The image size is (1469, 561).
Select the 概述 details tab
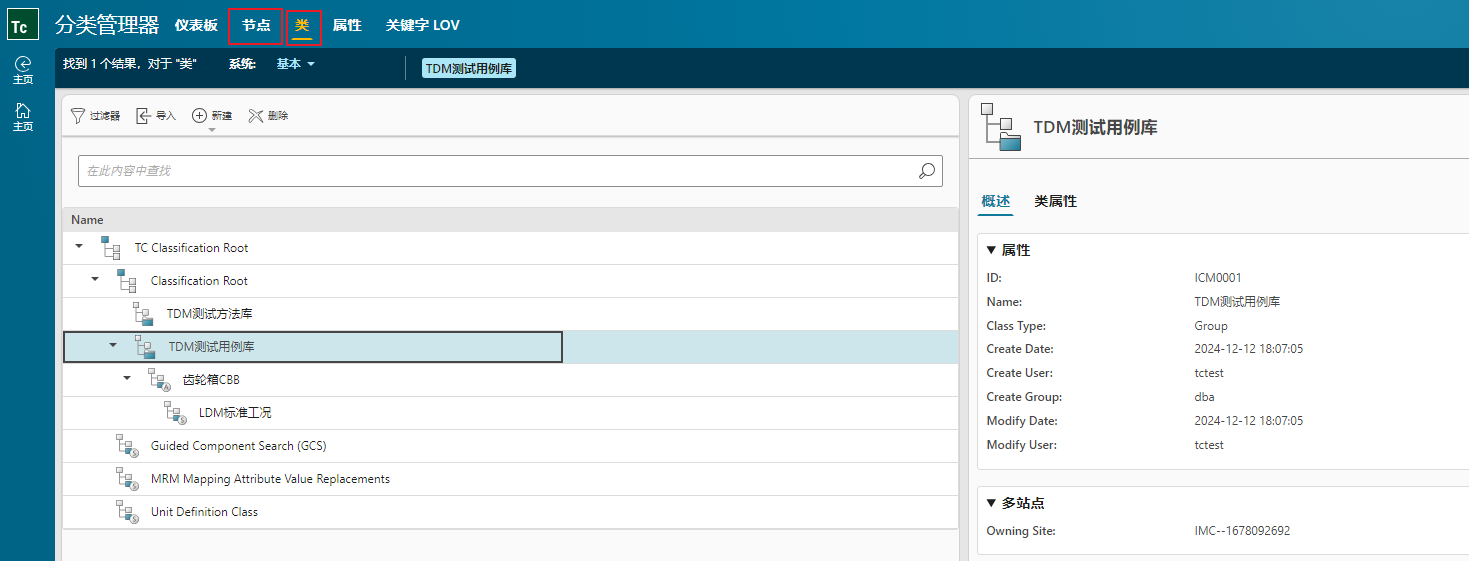(996, 201)
